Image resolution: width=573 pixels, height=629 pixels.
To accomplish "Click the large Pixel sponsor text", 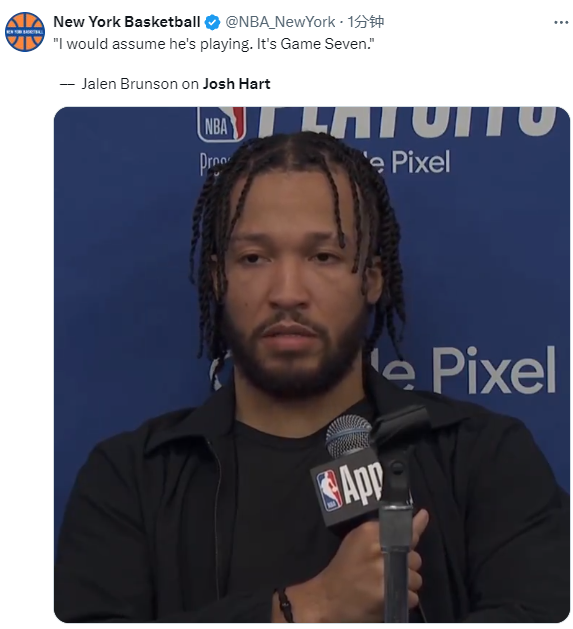I will 494,371.
